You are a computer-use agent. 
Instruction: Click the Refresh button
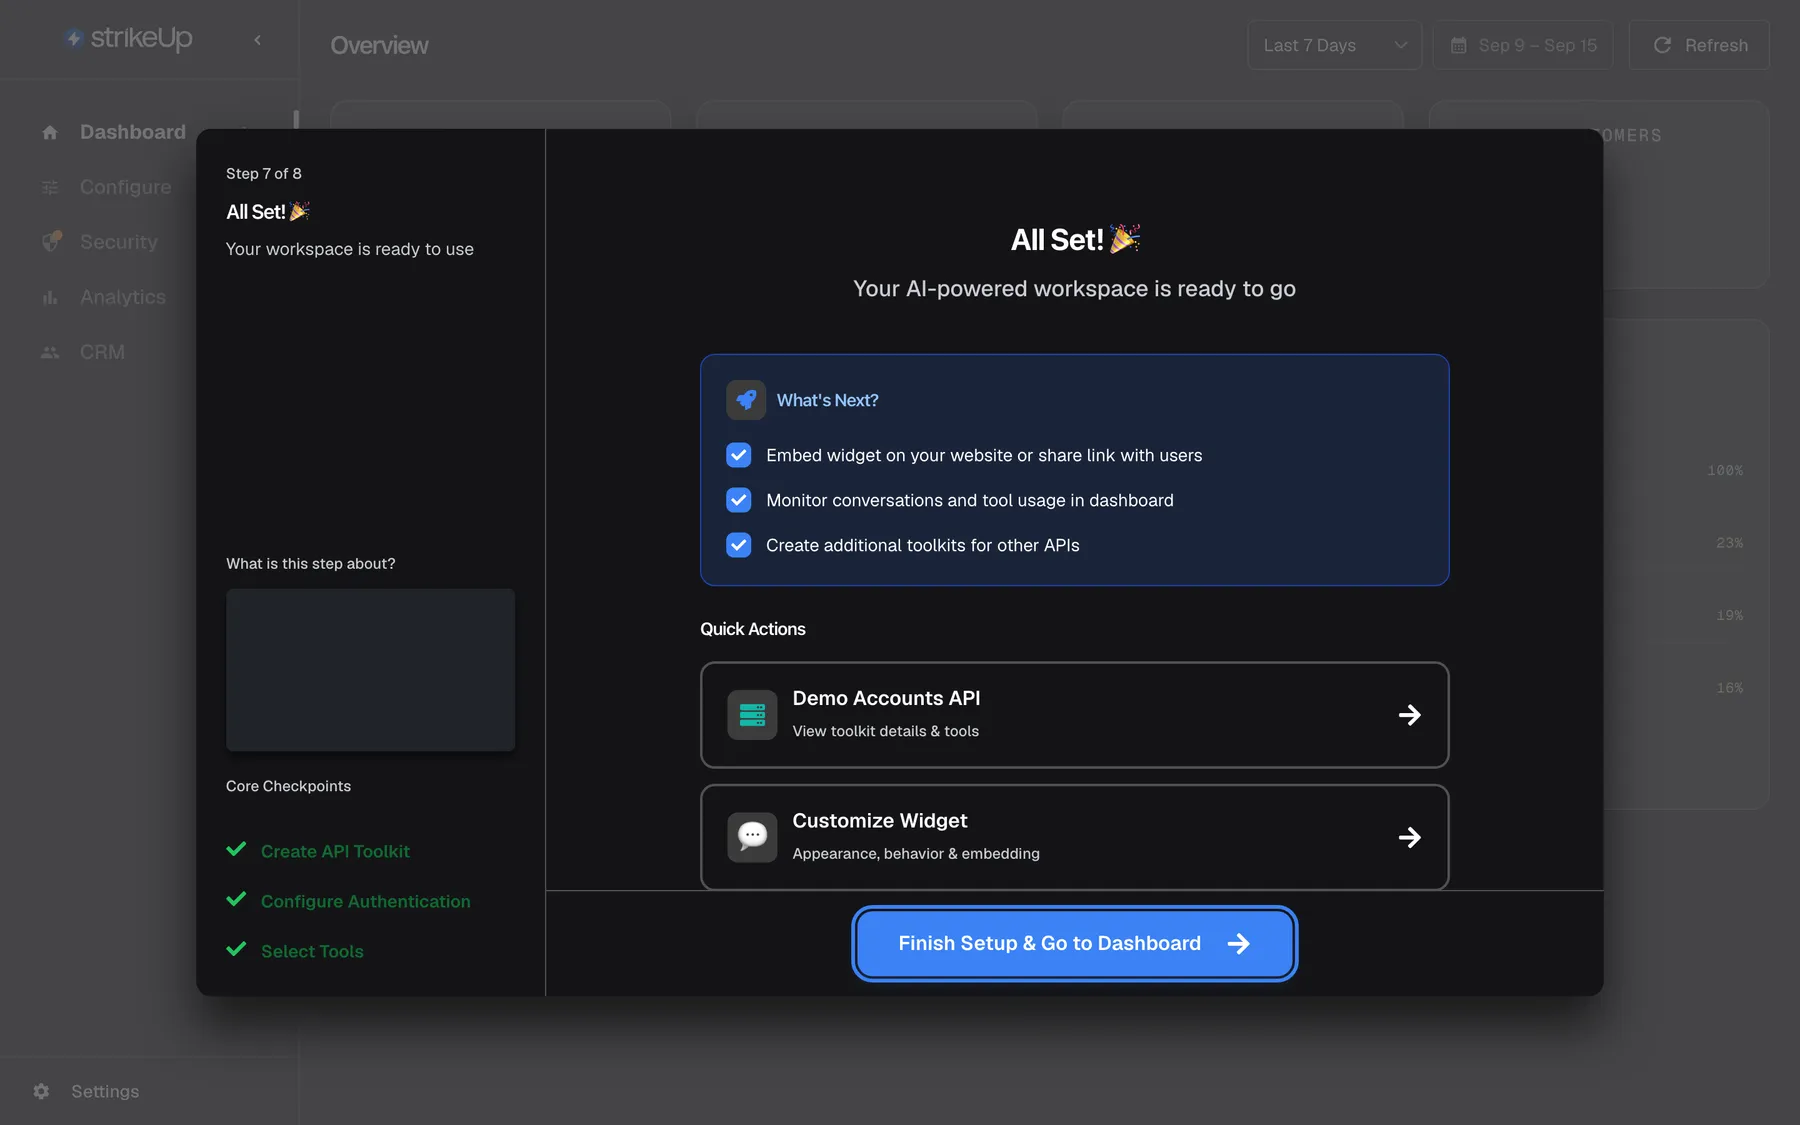click(1699, 45)
